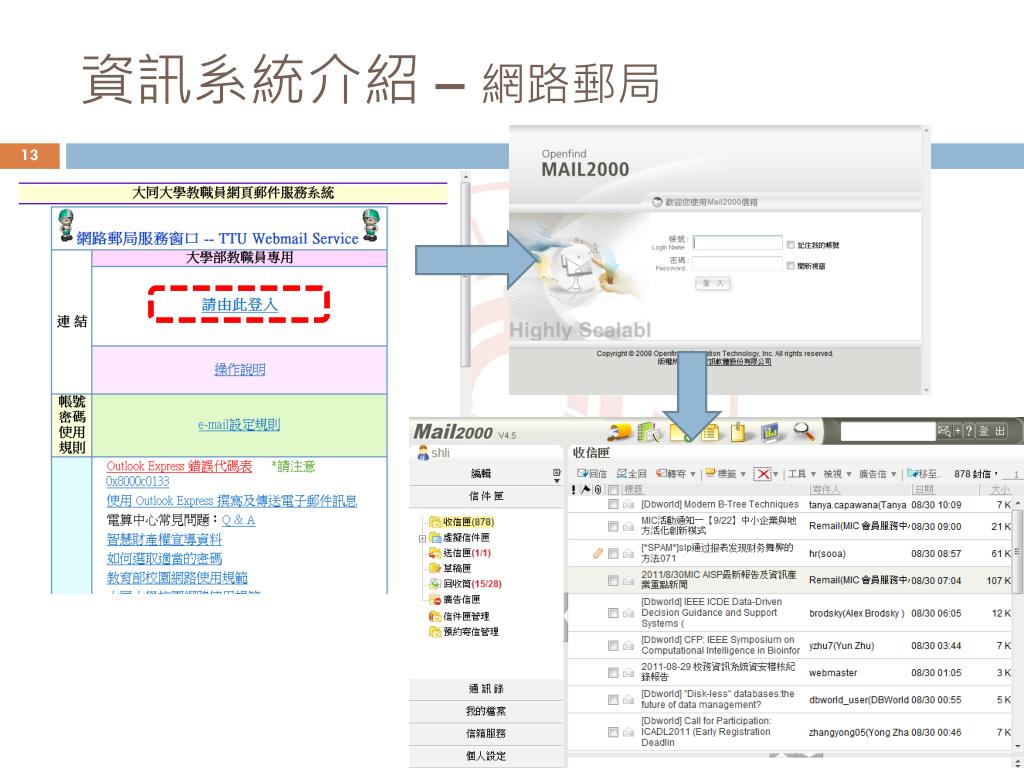Click the clipboard memo icon in toolbar
The image size is (1024, 768).
[739, 432]
